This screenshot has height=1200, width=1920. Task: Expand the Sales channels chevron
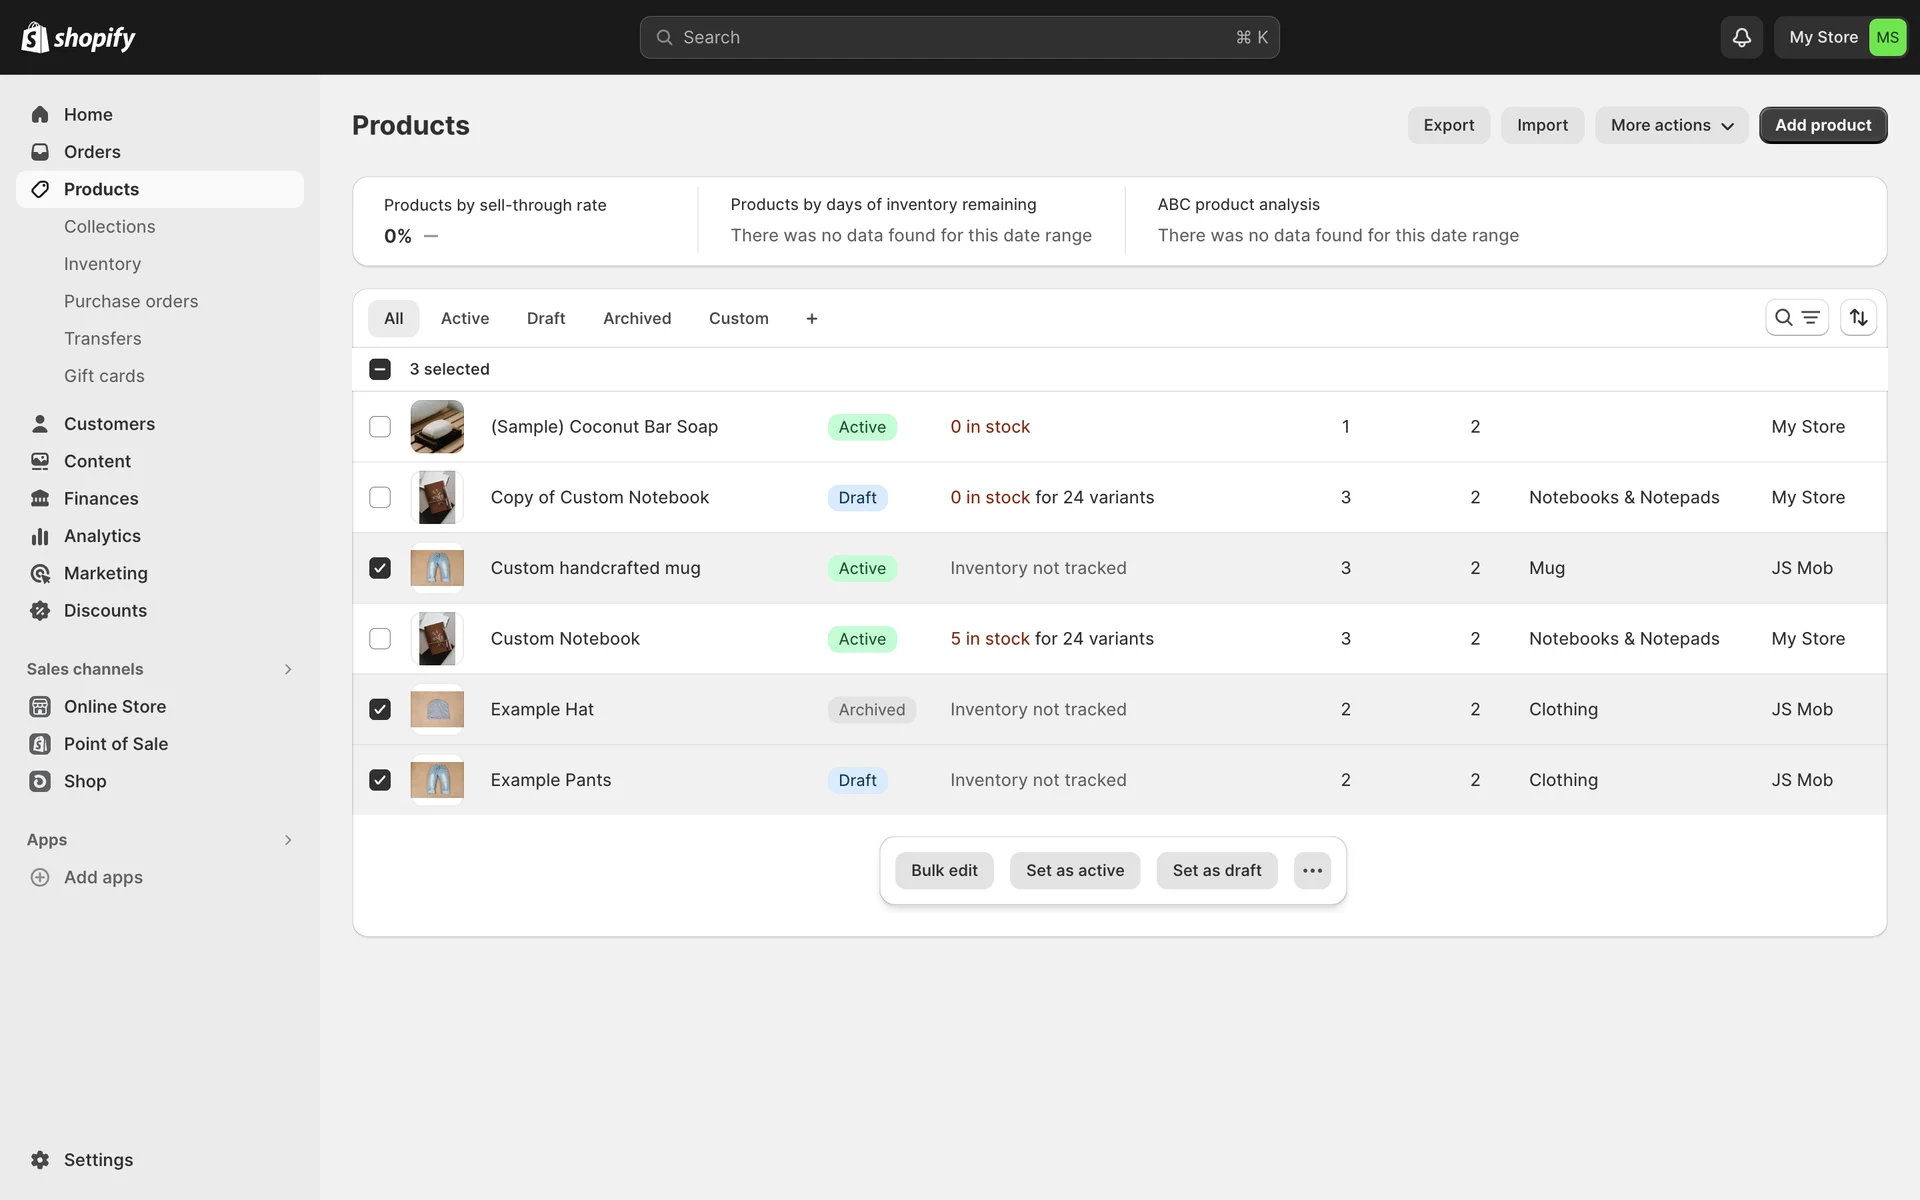click(288, 669)
